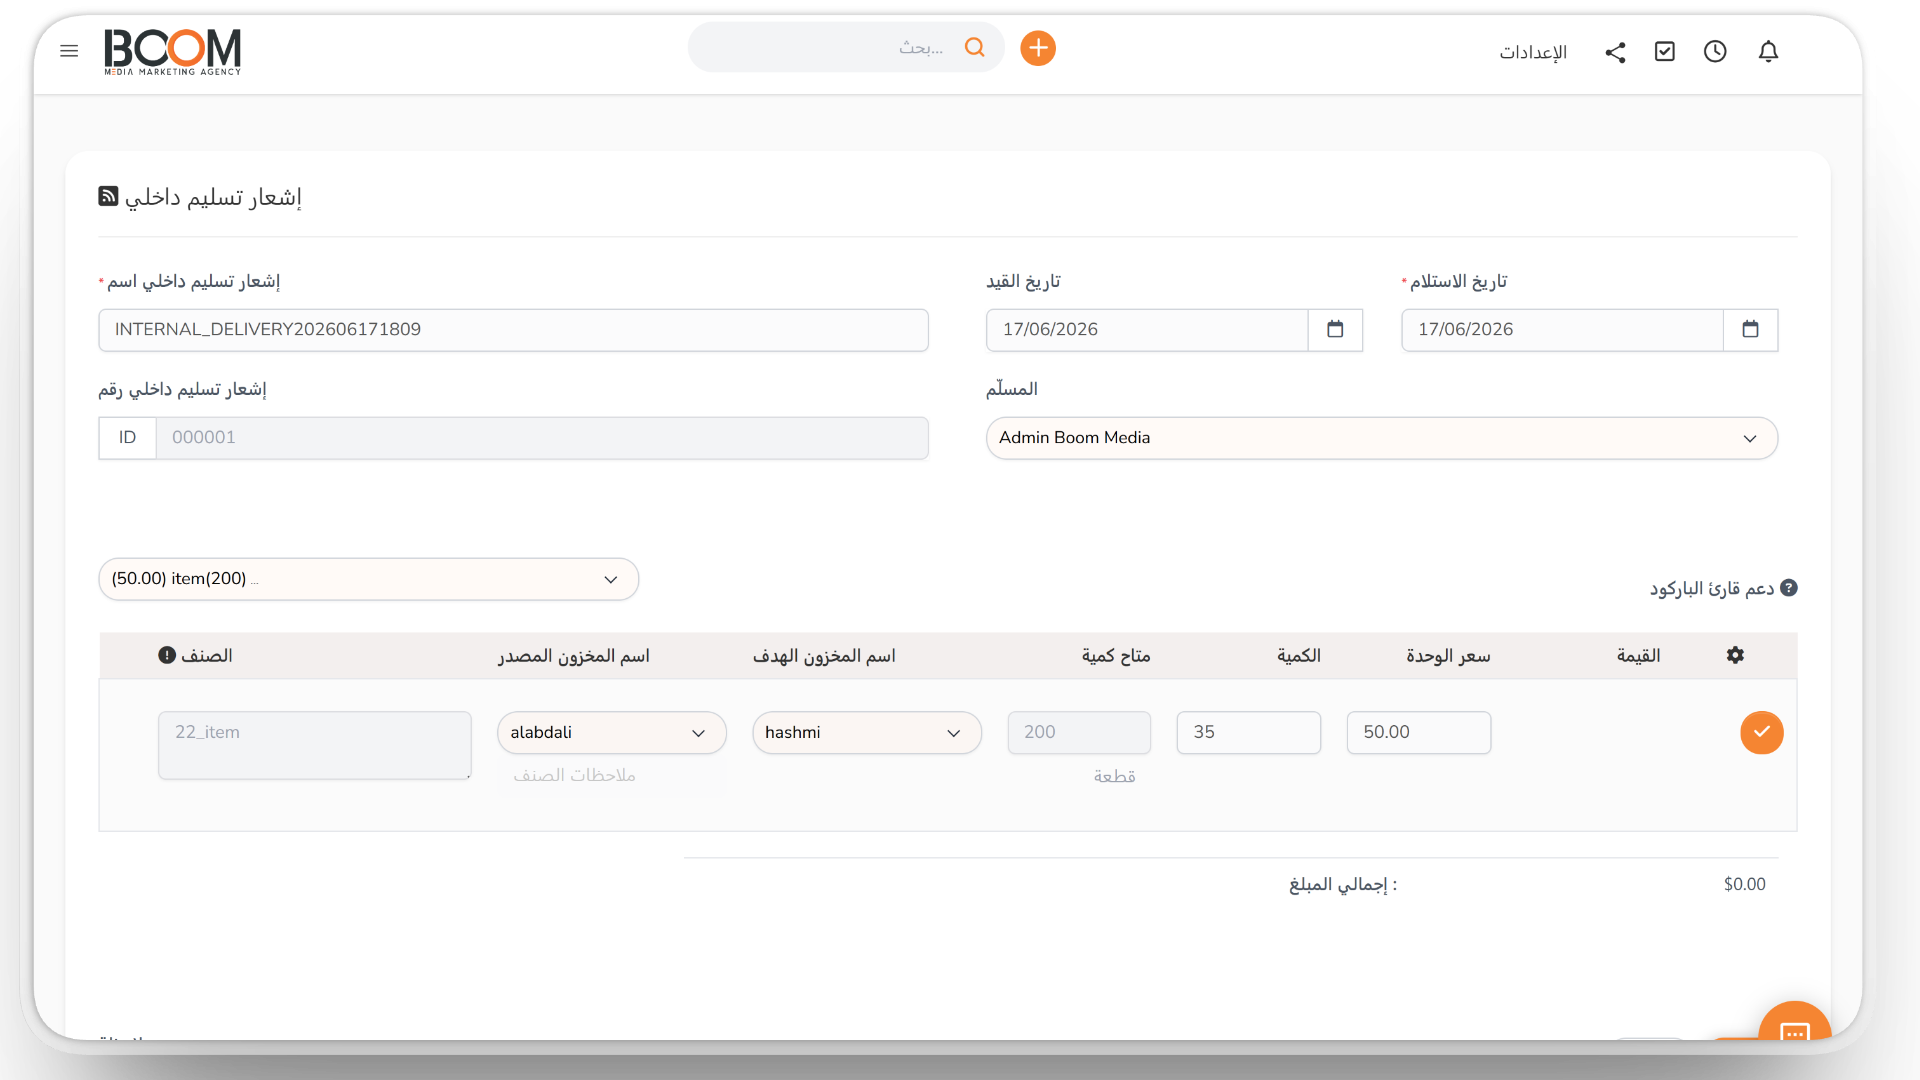Viewport: 1920px width, 1080px height.
Task: Click the orange search magnifier icon
Action: click(x=975, y=47)
